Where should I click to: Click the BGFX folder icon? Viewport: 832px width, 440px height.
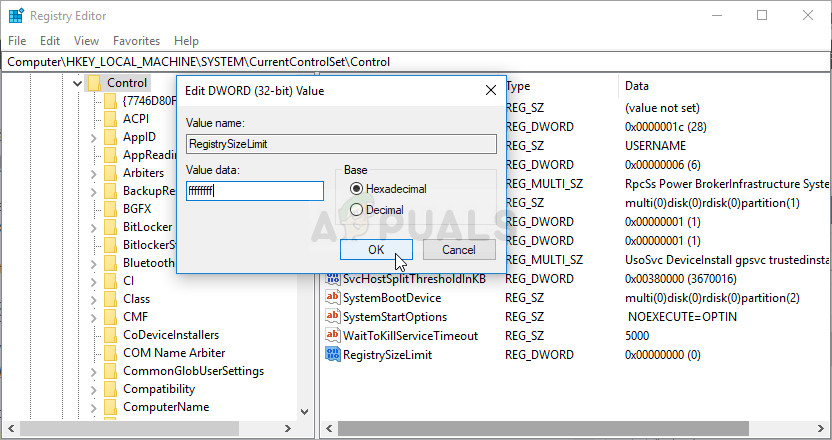point(110,209)
